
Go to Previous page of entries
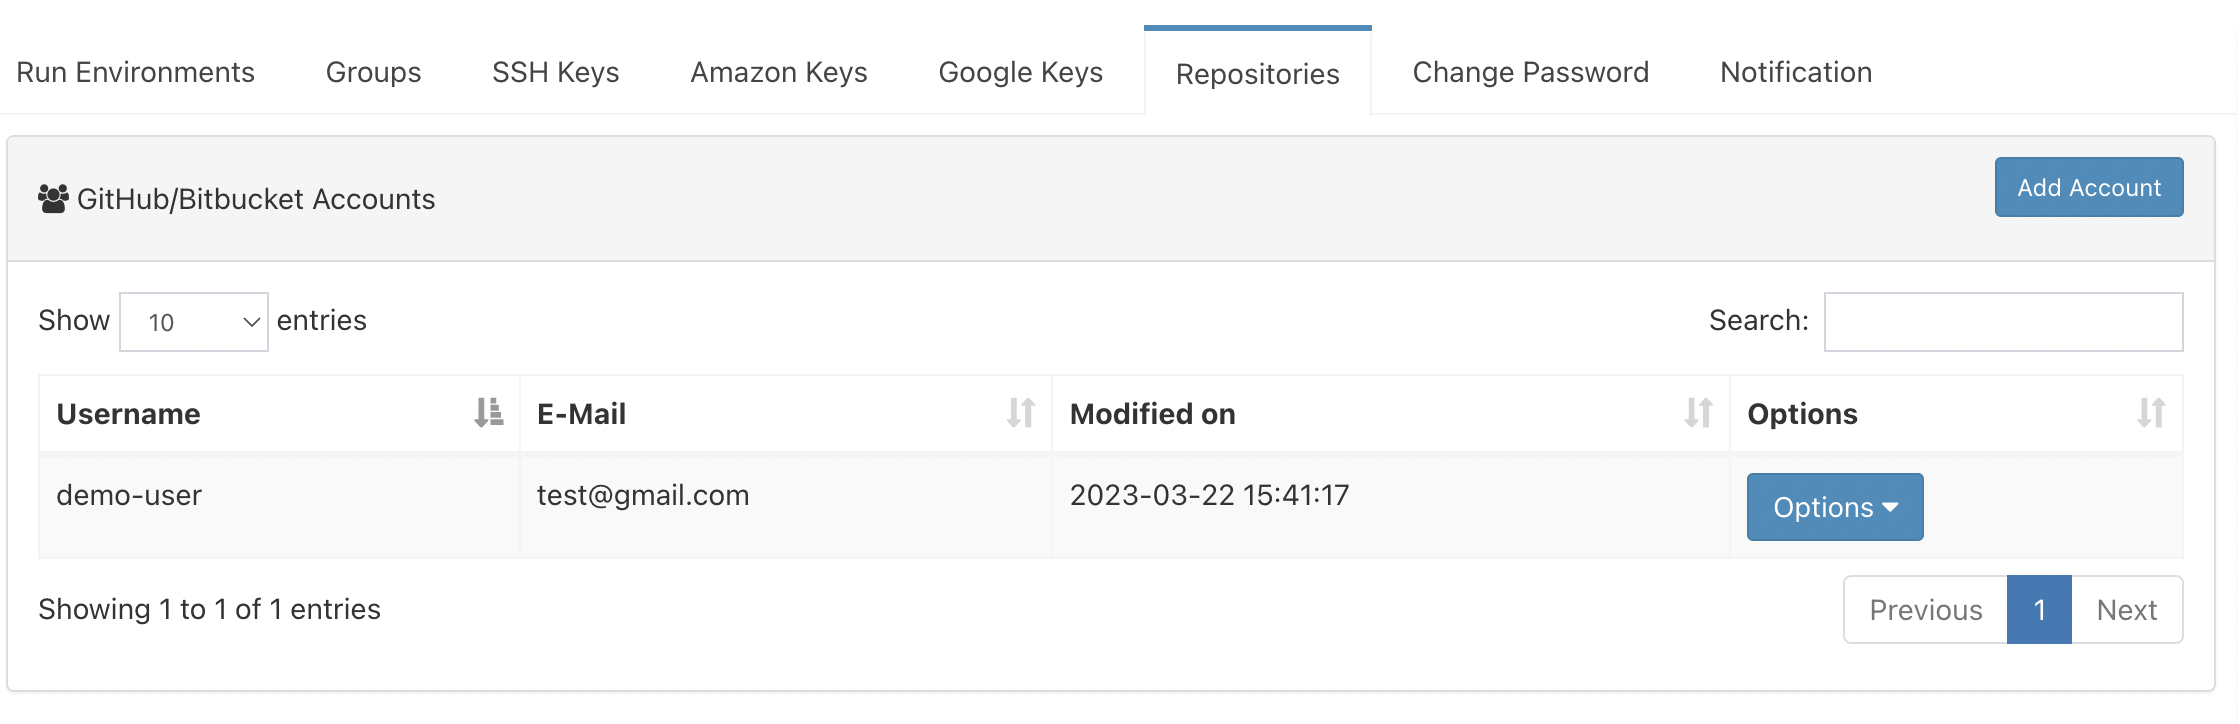point(1926,610)
